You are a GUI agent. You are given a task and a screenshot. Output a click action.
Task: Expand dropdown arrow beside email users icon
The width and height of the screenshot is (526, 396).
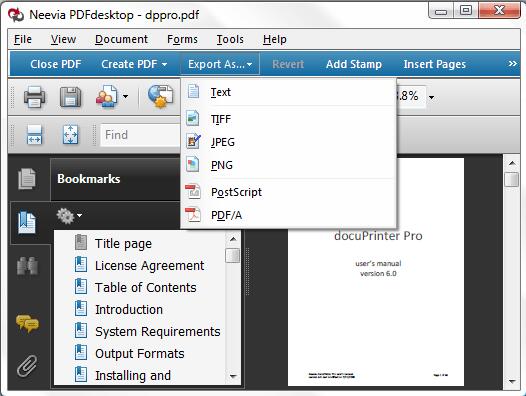[125, 97]
